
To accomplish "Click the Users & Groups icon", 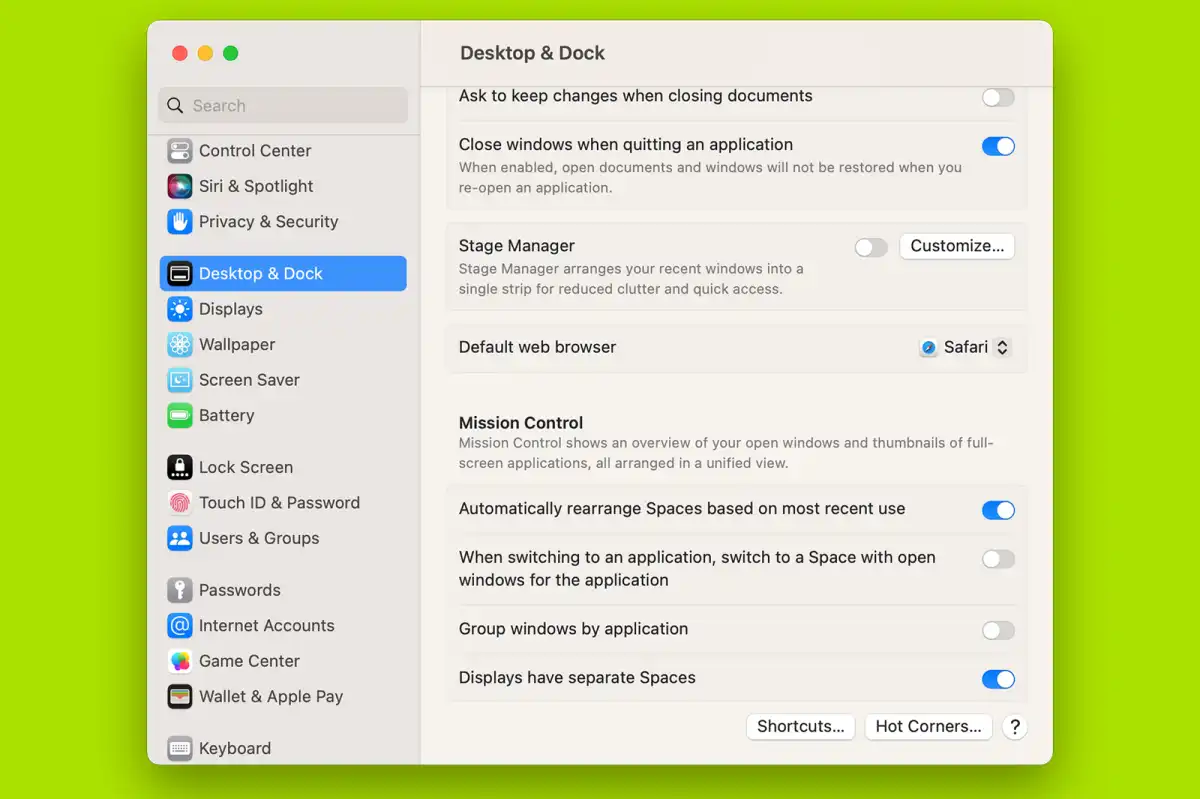I will [180, 538].
